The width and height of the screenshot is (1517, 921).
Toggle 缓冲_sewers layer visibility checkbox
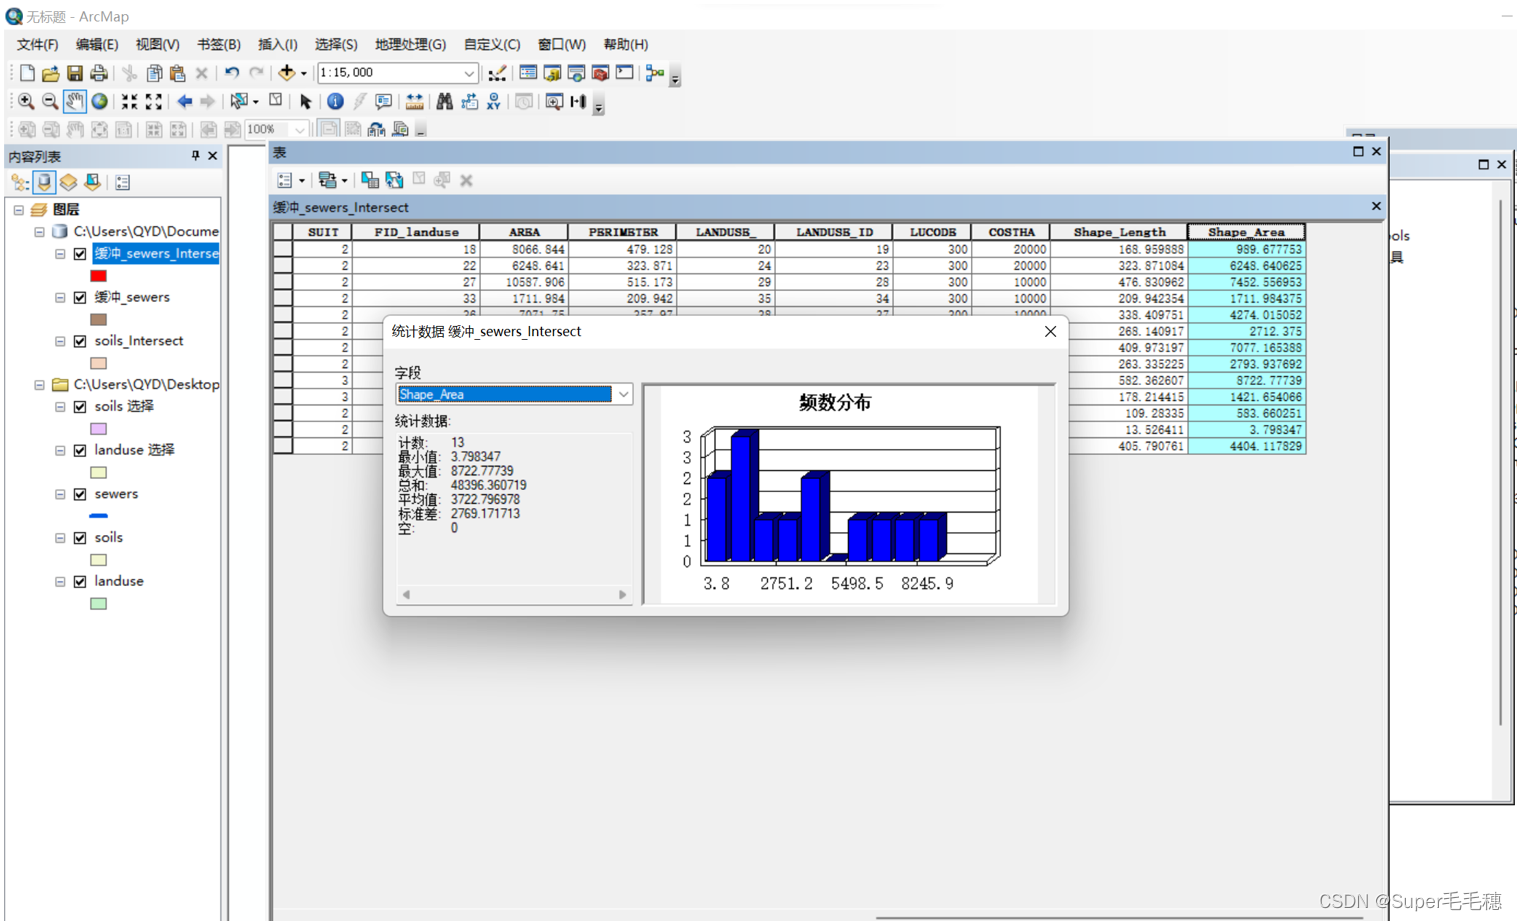(x=80, y=298)
